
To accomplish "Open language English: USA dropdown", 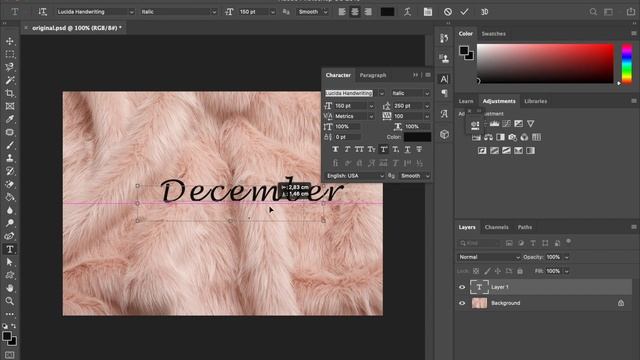I will (355, 176).
